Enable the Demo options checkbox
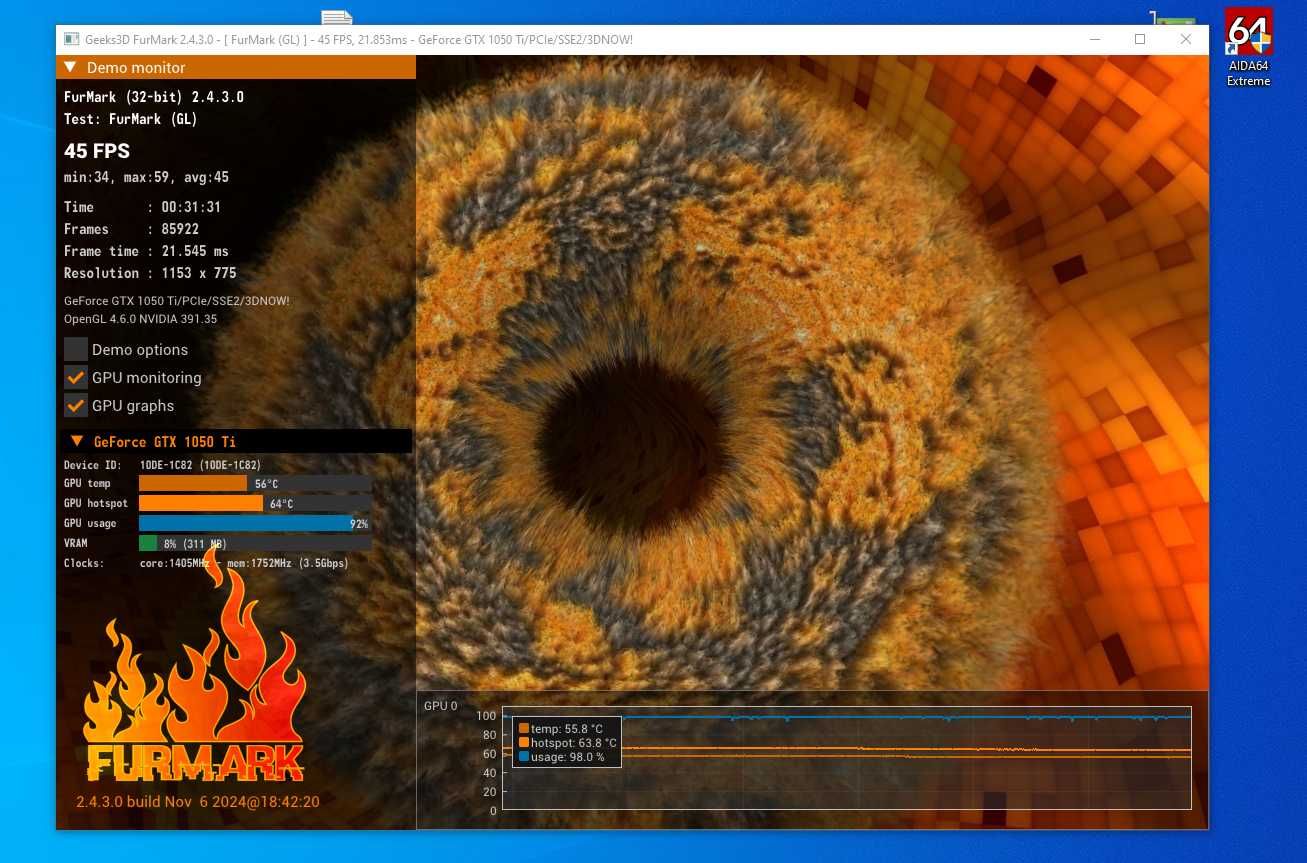The width and height of the screenshot is (1307, 863). pyautogui.click(x=76, y=349)
